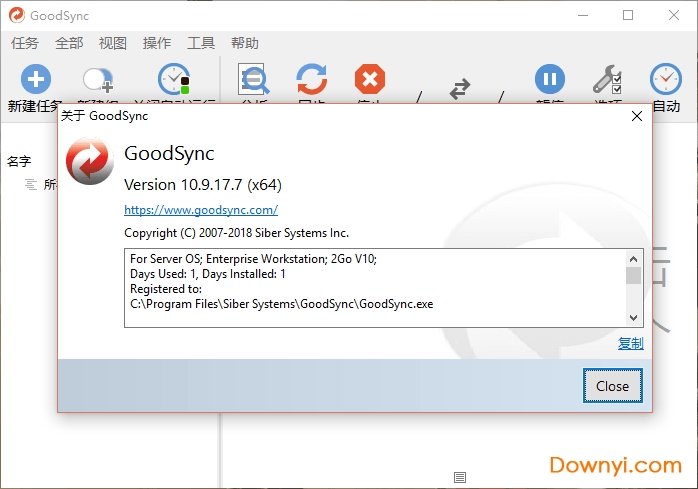Click the Sync circular arrows icon

(312, 79)
